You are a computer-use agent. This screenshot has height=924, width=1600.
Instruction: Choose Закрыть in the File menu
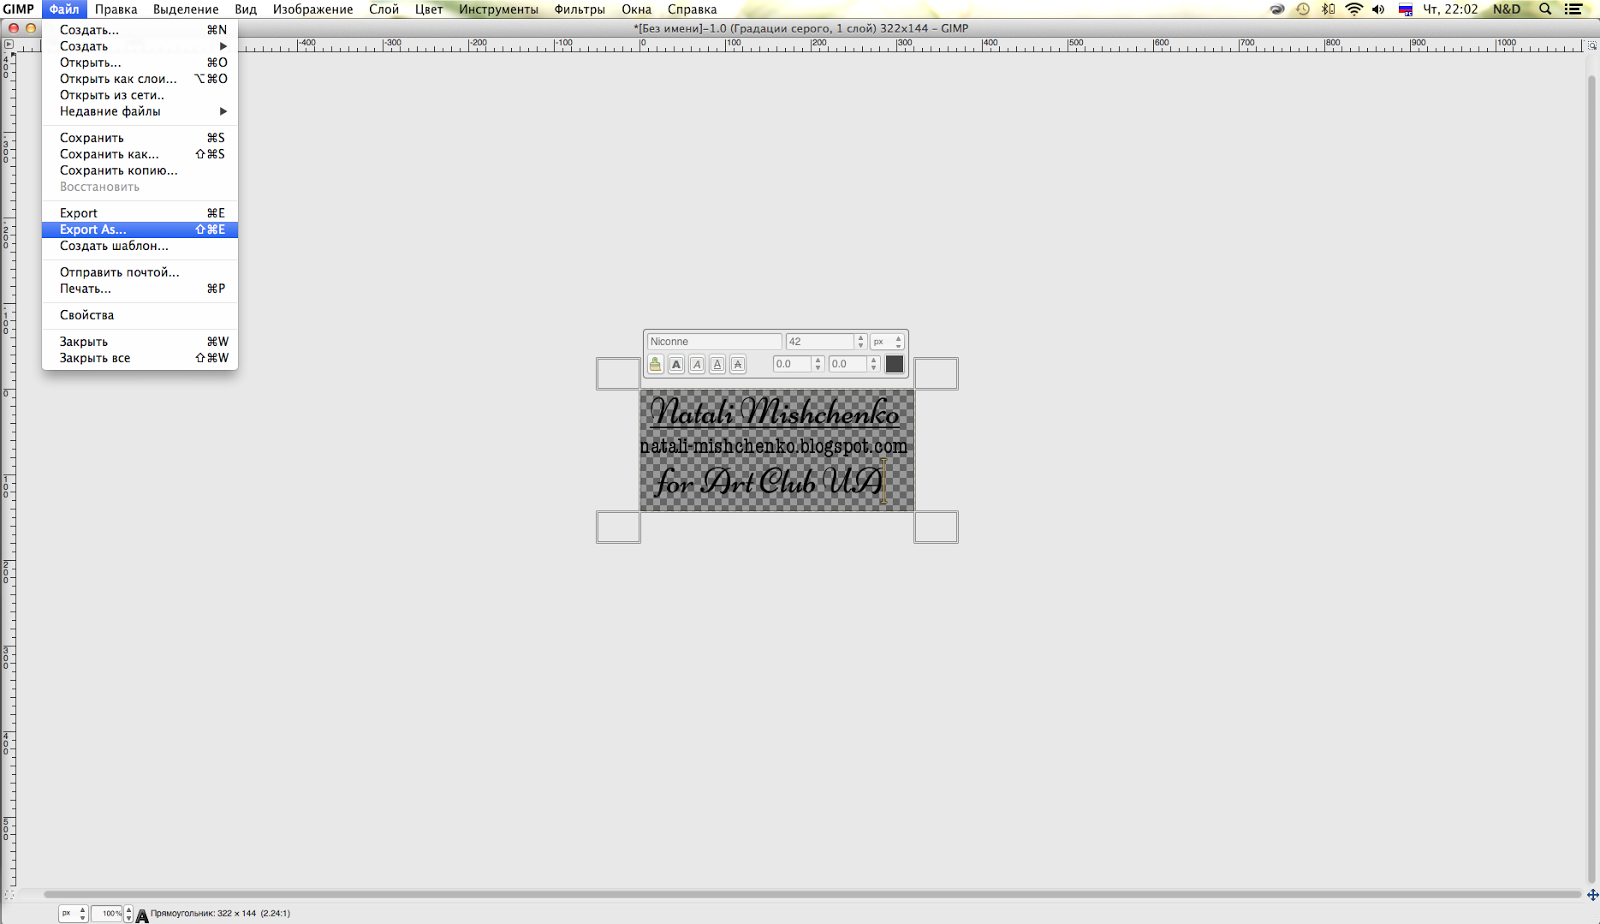coord(140,341)
